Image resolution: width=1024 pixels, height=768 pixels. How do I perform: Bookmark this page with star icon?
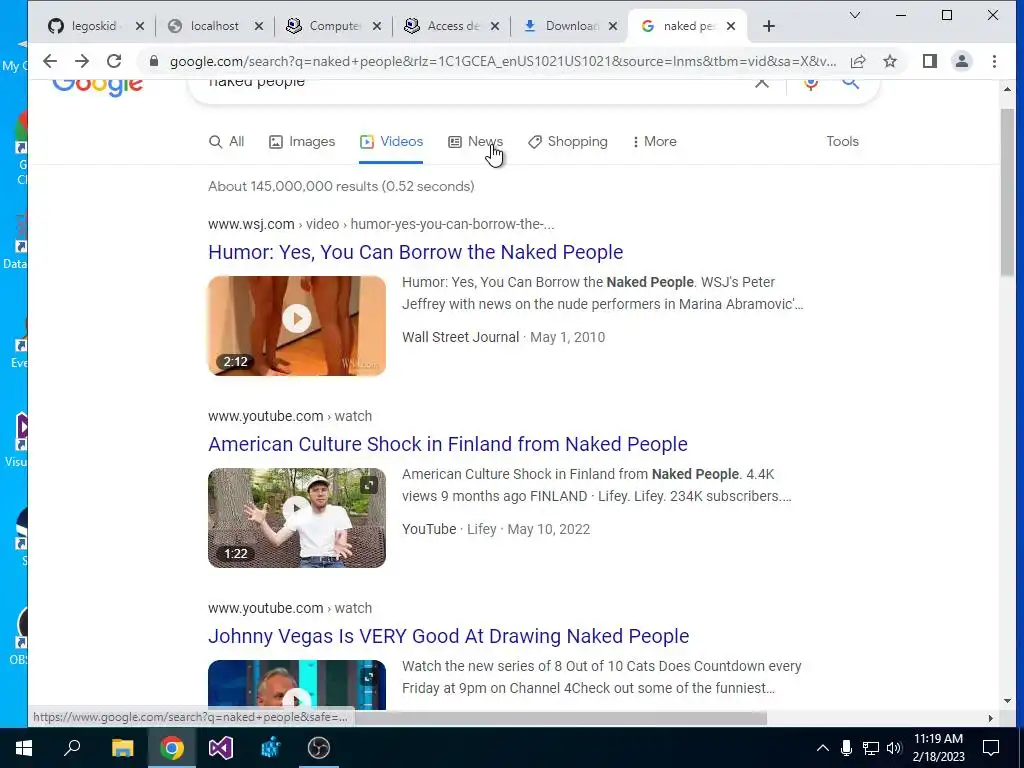889,61
